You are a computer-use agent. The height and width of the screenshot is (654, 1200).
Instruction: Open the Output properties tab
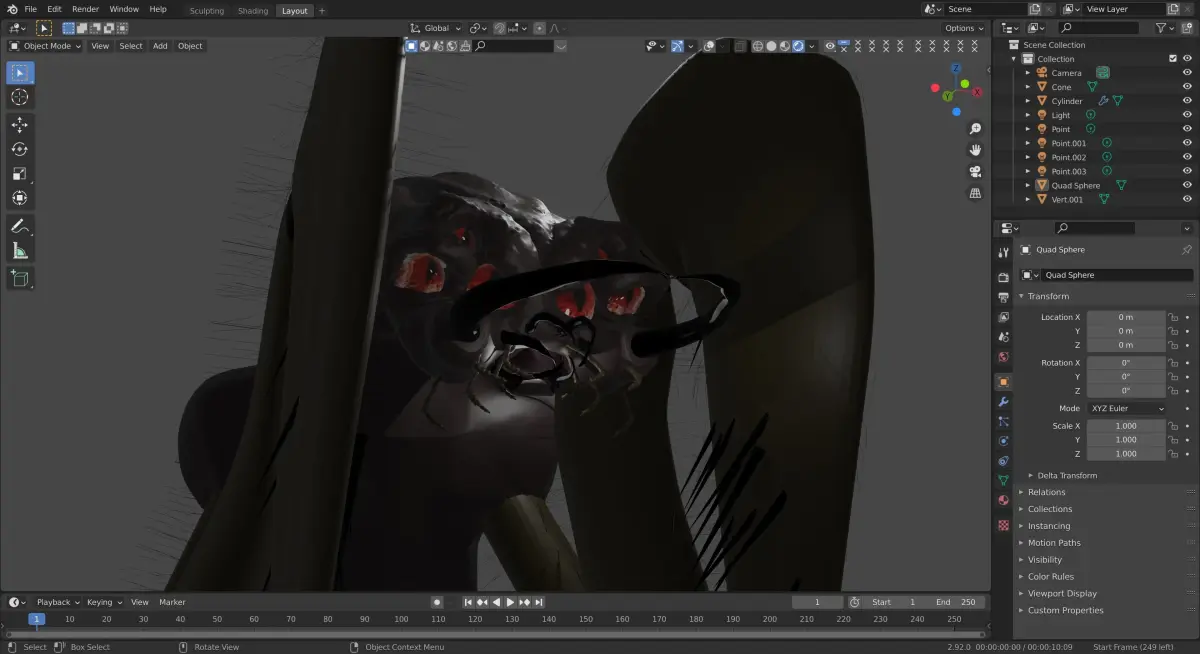pyautogui.click(x=1003, y=297)
